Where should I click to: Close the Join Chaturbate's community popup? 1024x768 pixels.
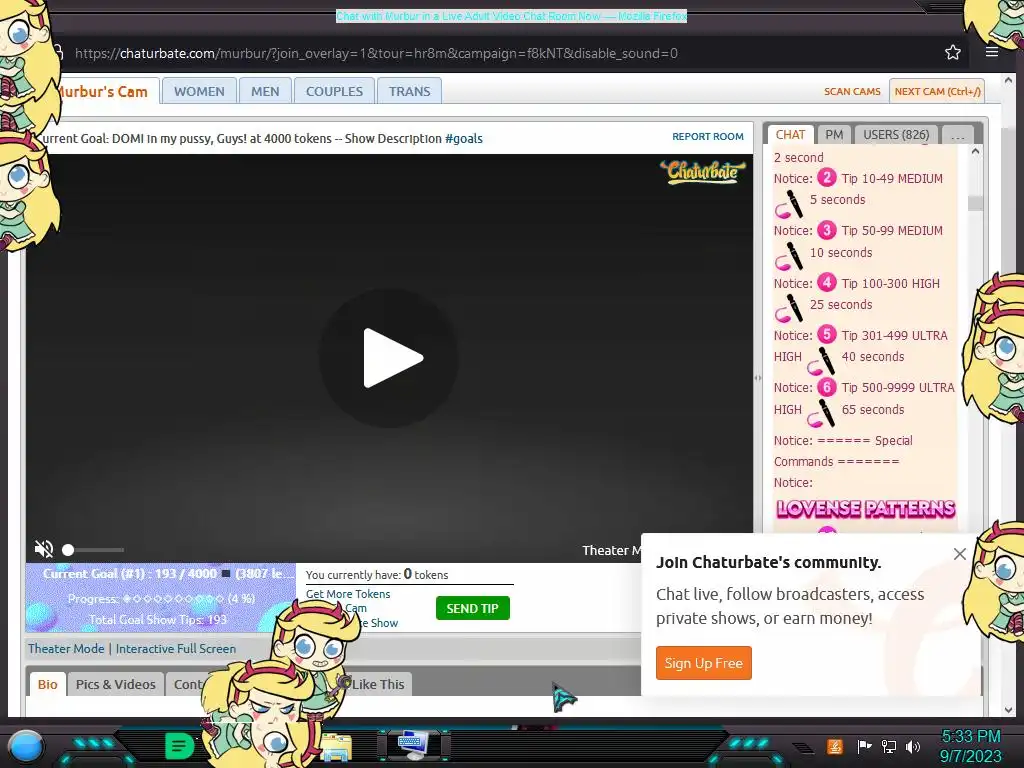coord(959,554)
